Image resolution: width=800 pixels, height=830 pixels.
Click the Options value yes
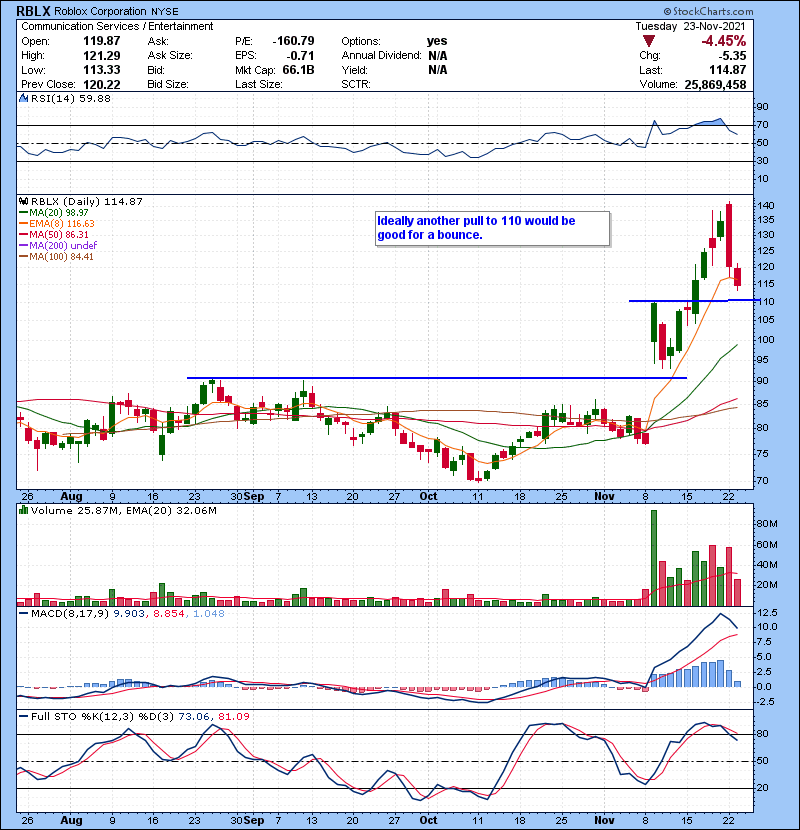[437, 41]
